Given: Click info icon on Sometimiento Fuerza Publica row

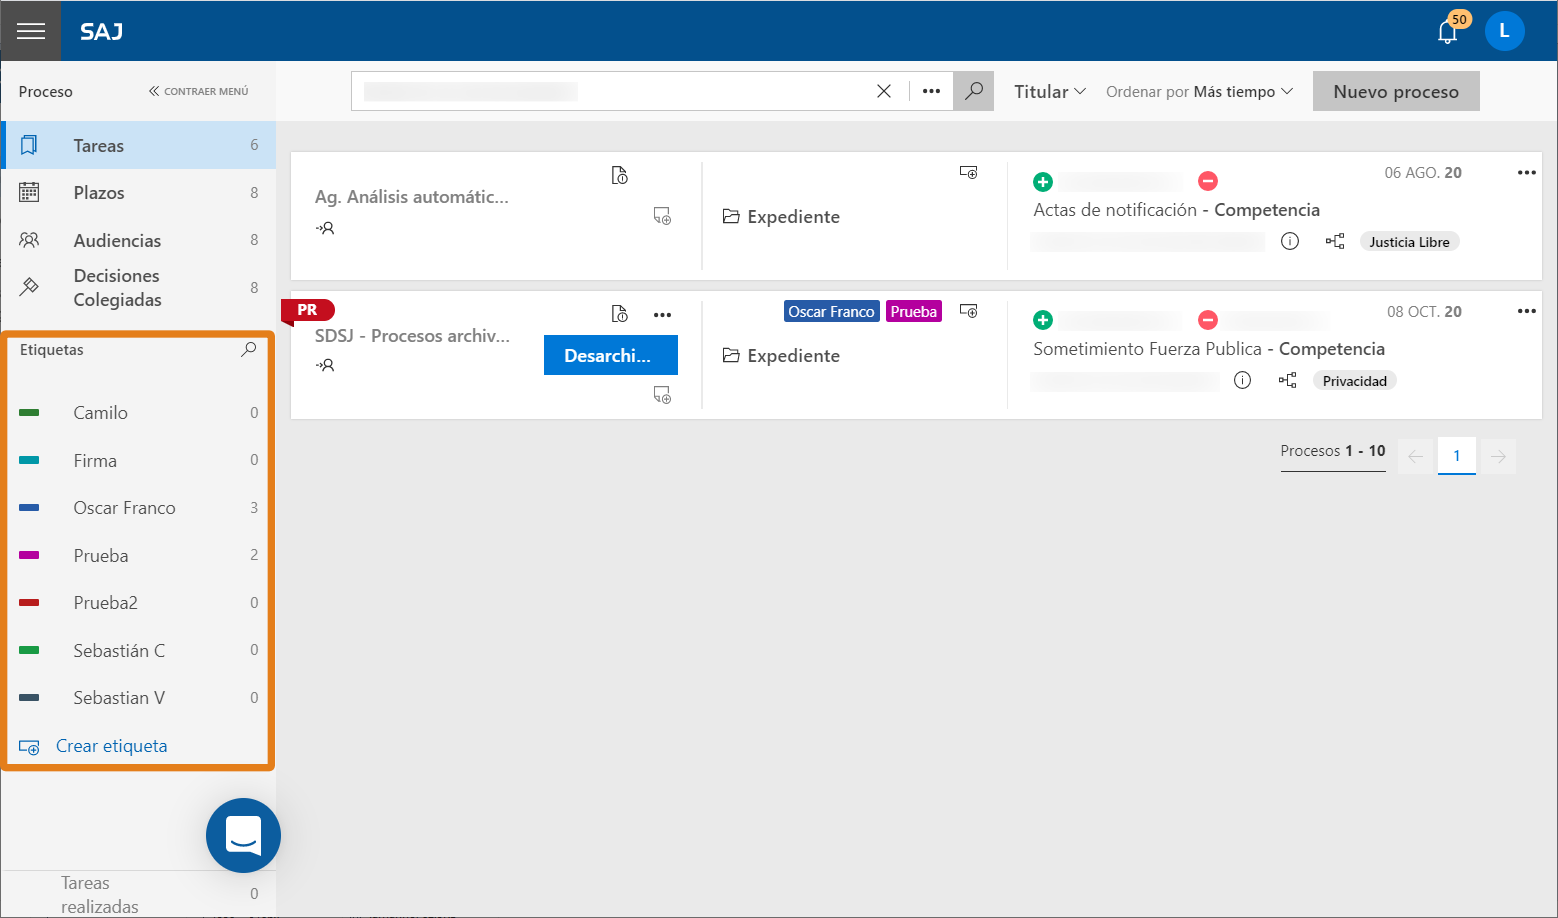Looking at the screenshot, I should 1242,380.
